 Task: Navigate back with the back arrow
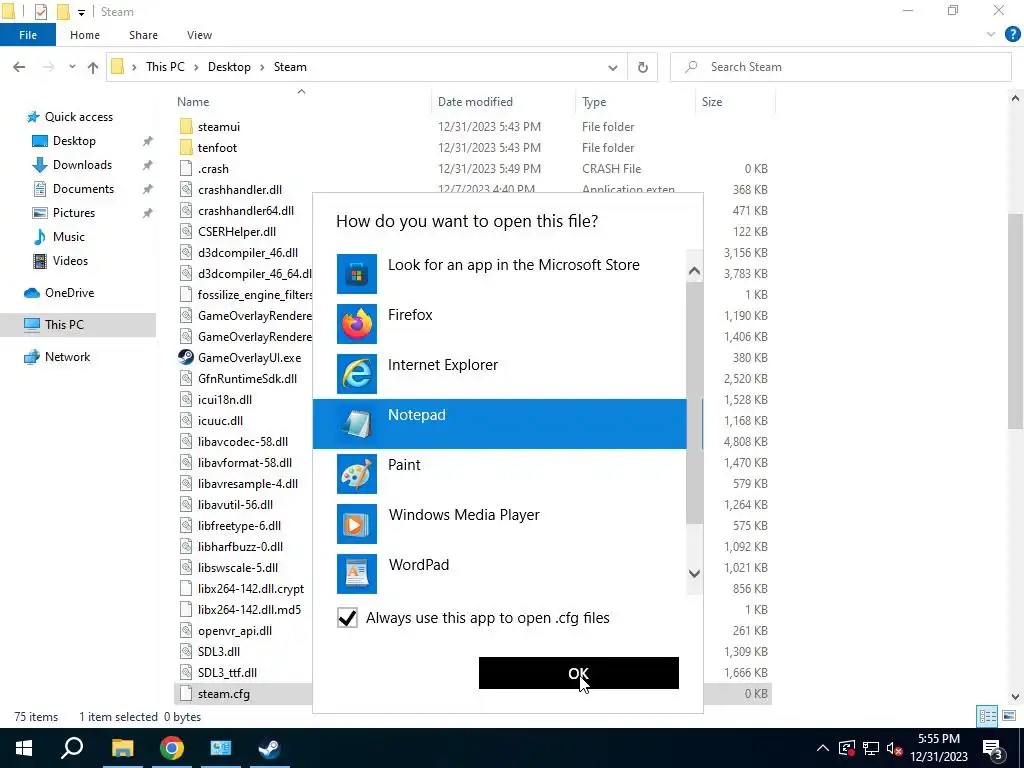pyautogui.click(x=19, y=67)
